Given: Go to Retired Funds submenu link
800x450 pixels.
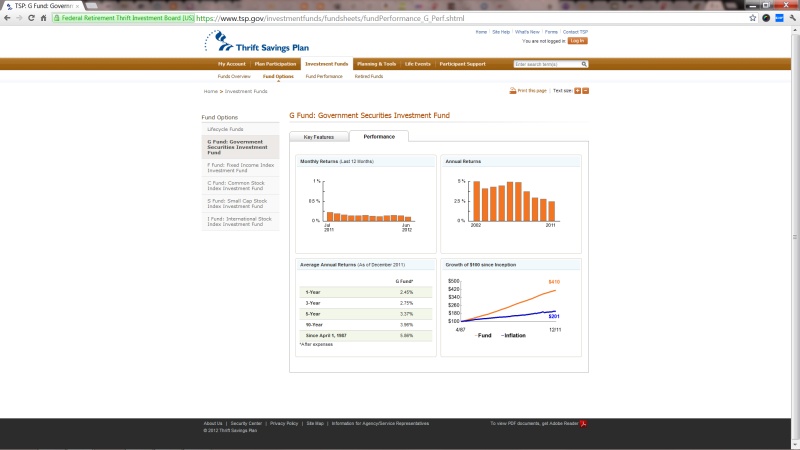Looking at the screenshot, I should [369, 77].
